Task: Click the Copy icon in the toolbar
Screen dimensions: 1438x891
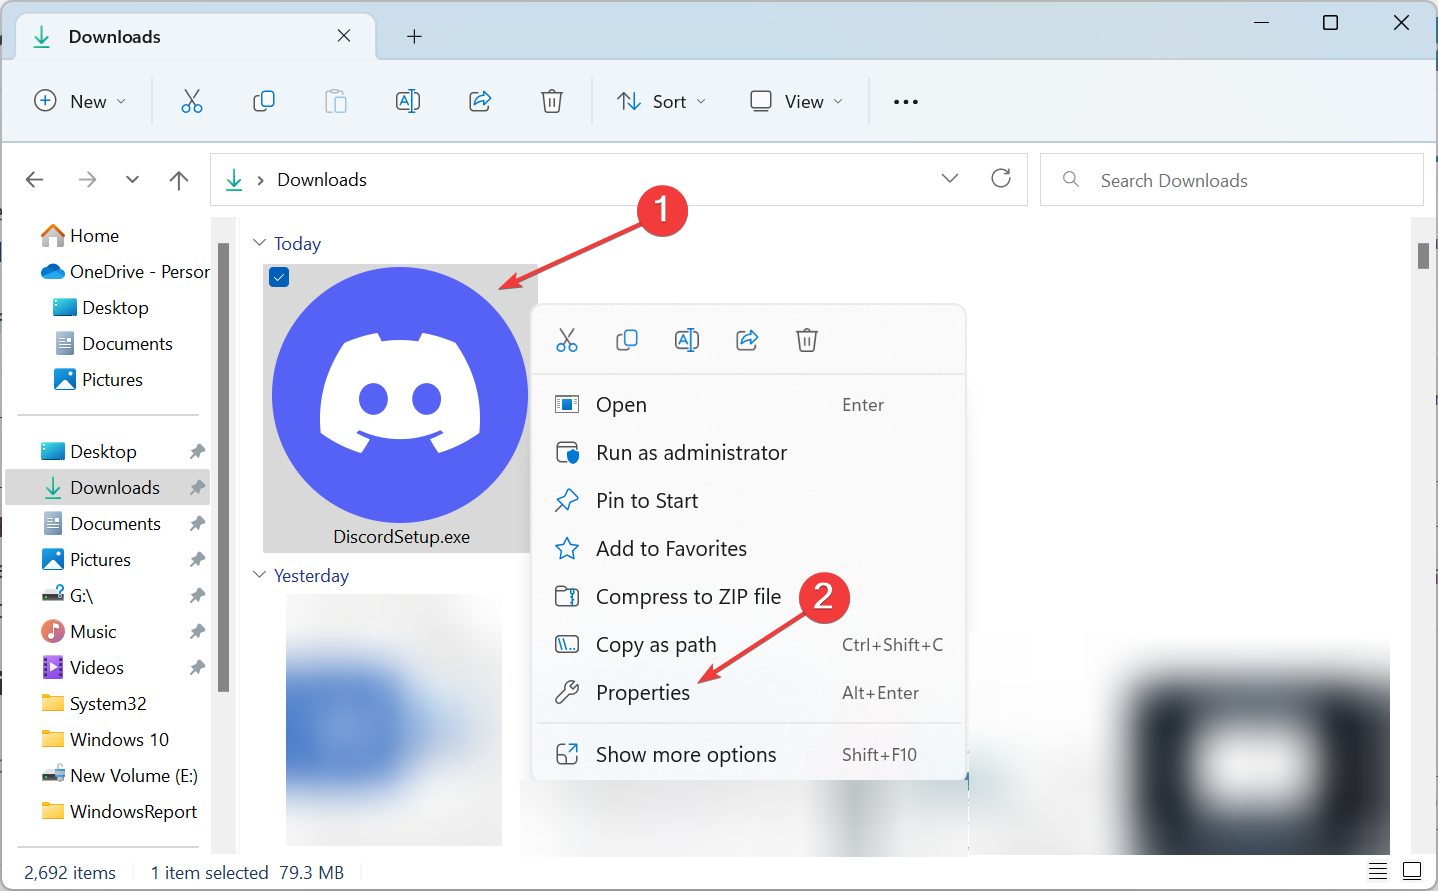Action: pos(264,101)
